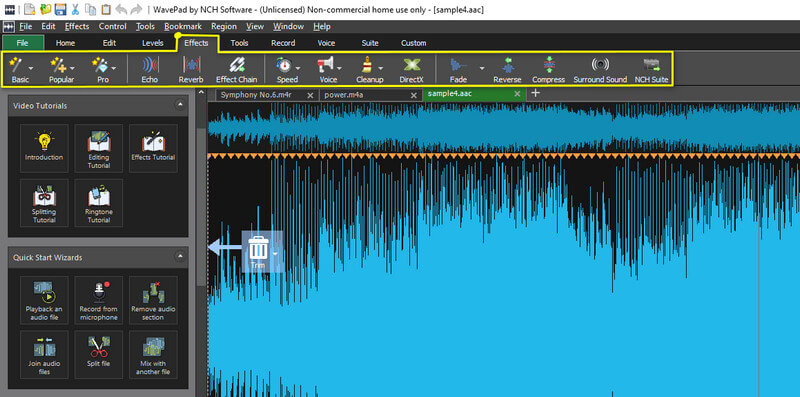The width and height of the screenshot is (800, 397).
Task: Apply the Reverb effect
Action: click(191, 70)
